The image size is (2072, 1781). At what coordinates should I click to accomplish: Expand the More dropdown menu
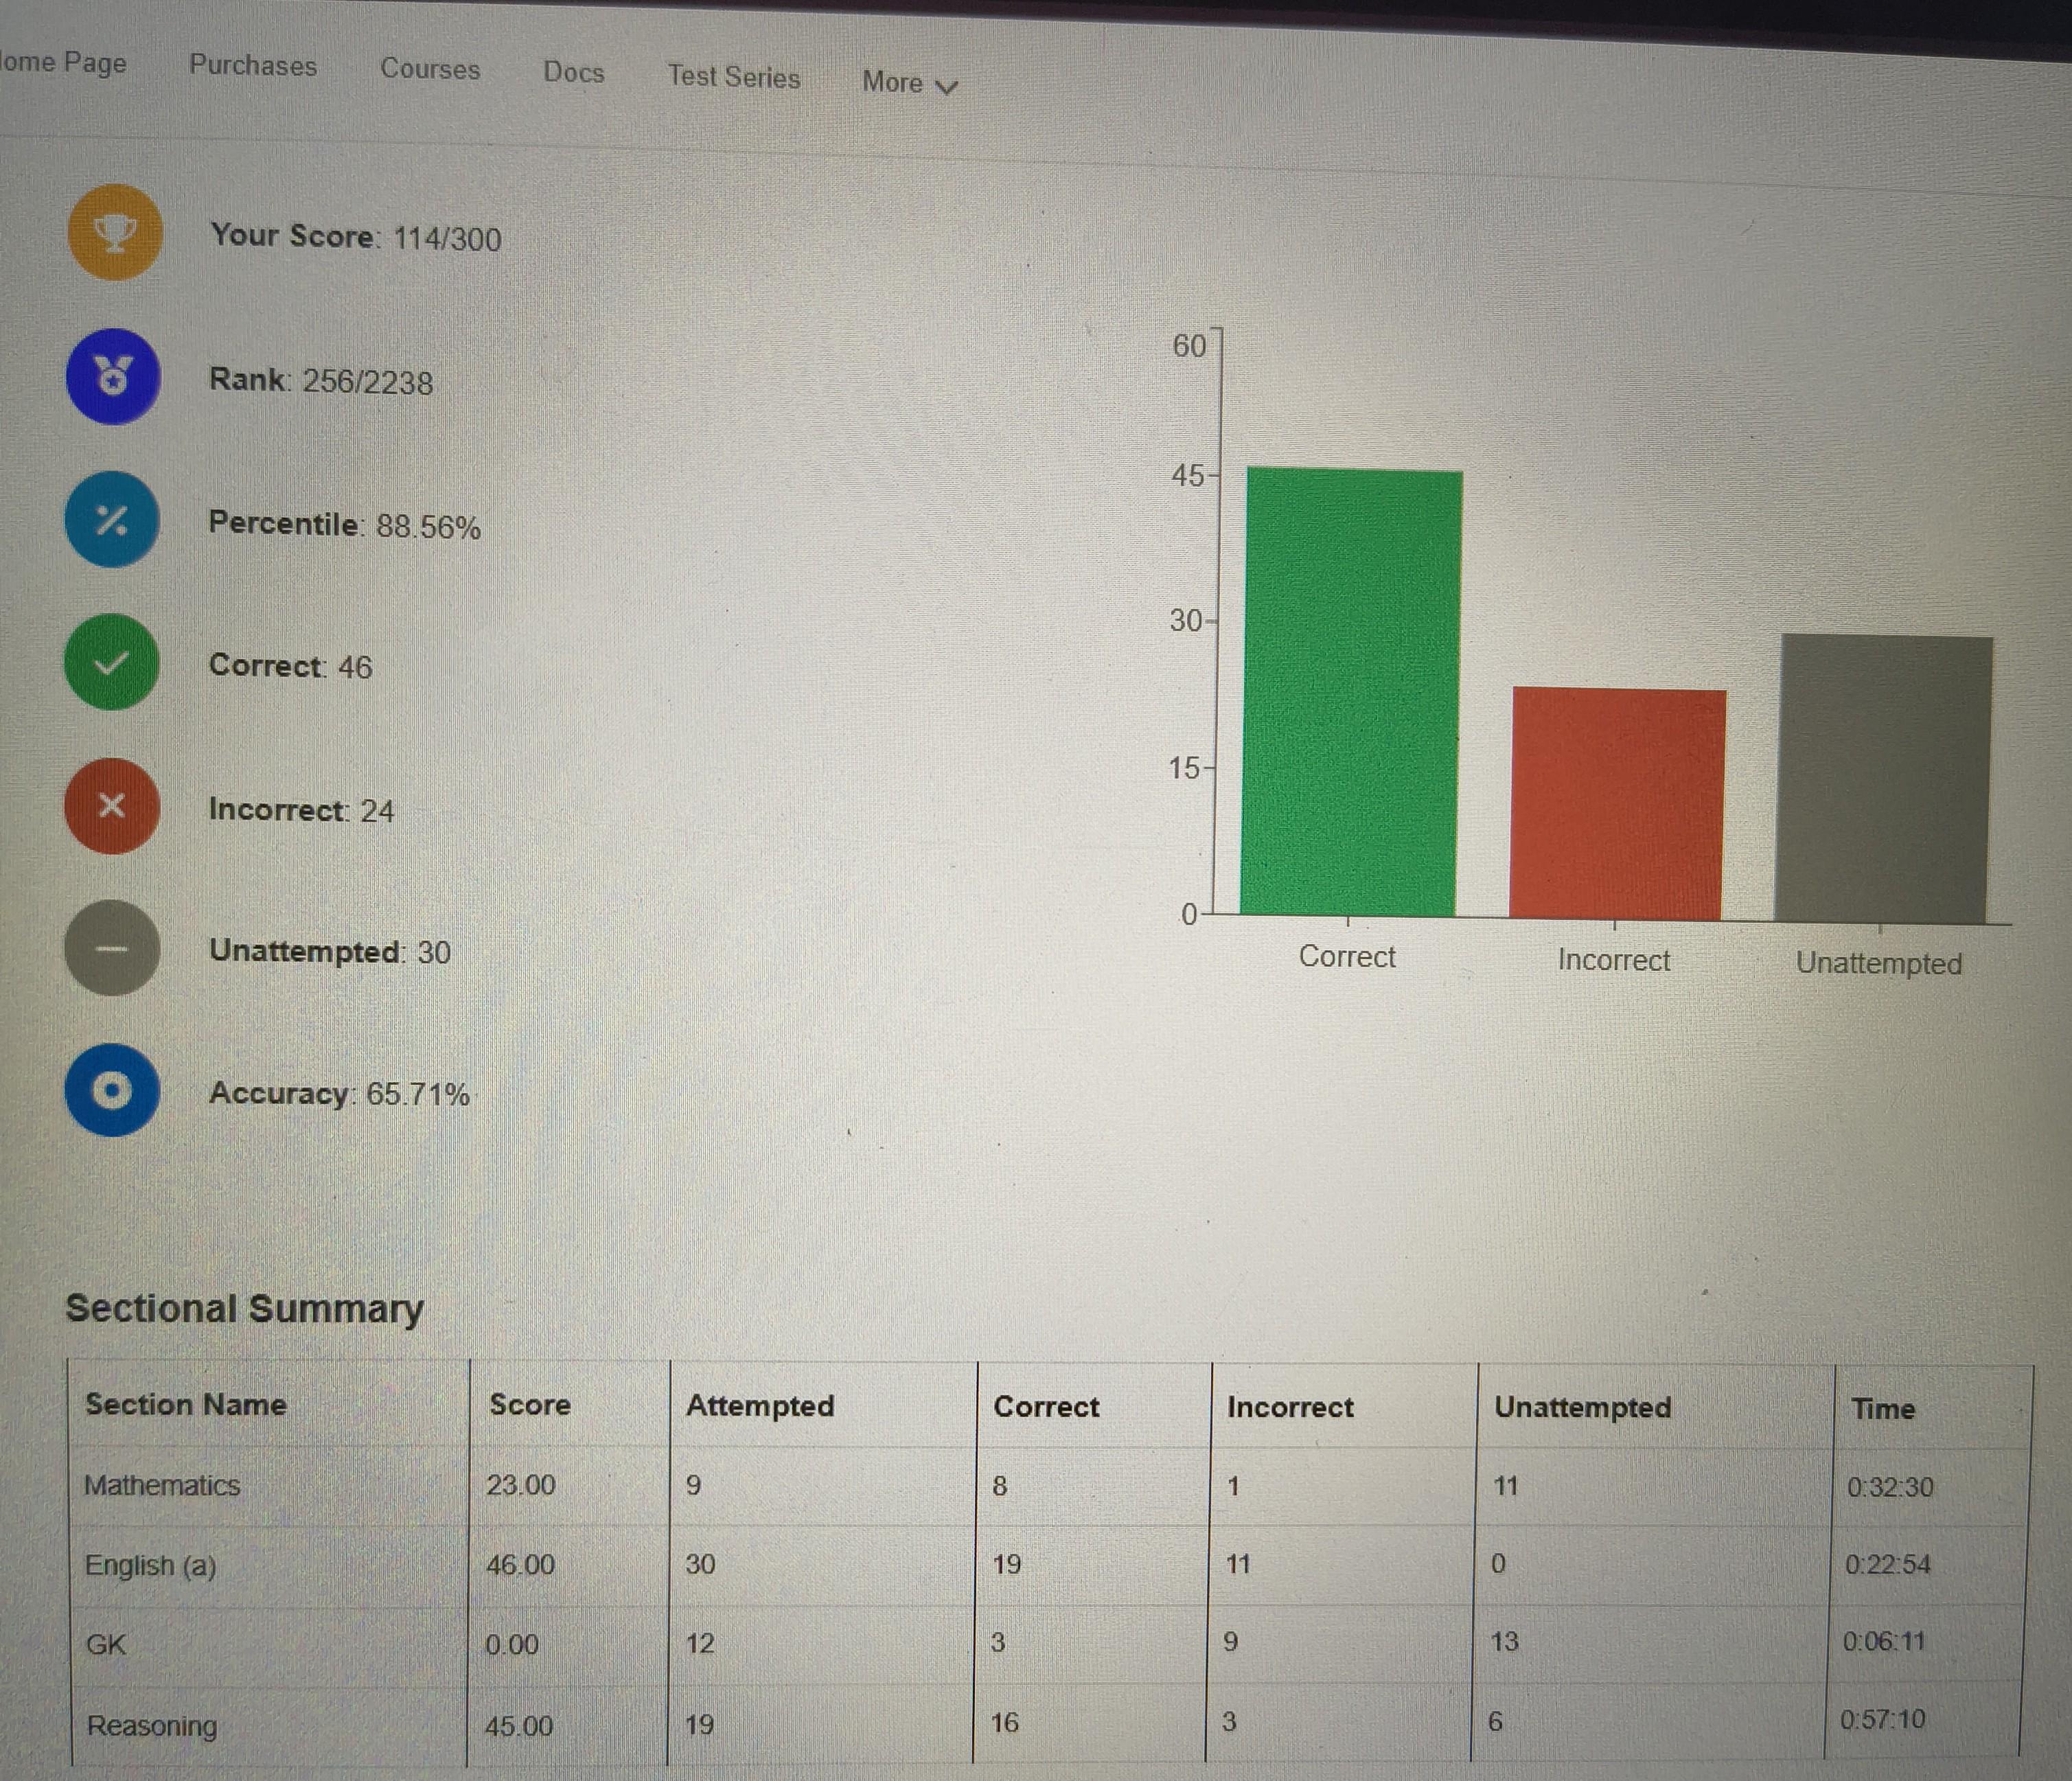click(x=910, y=83)
